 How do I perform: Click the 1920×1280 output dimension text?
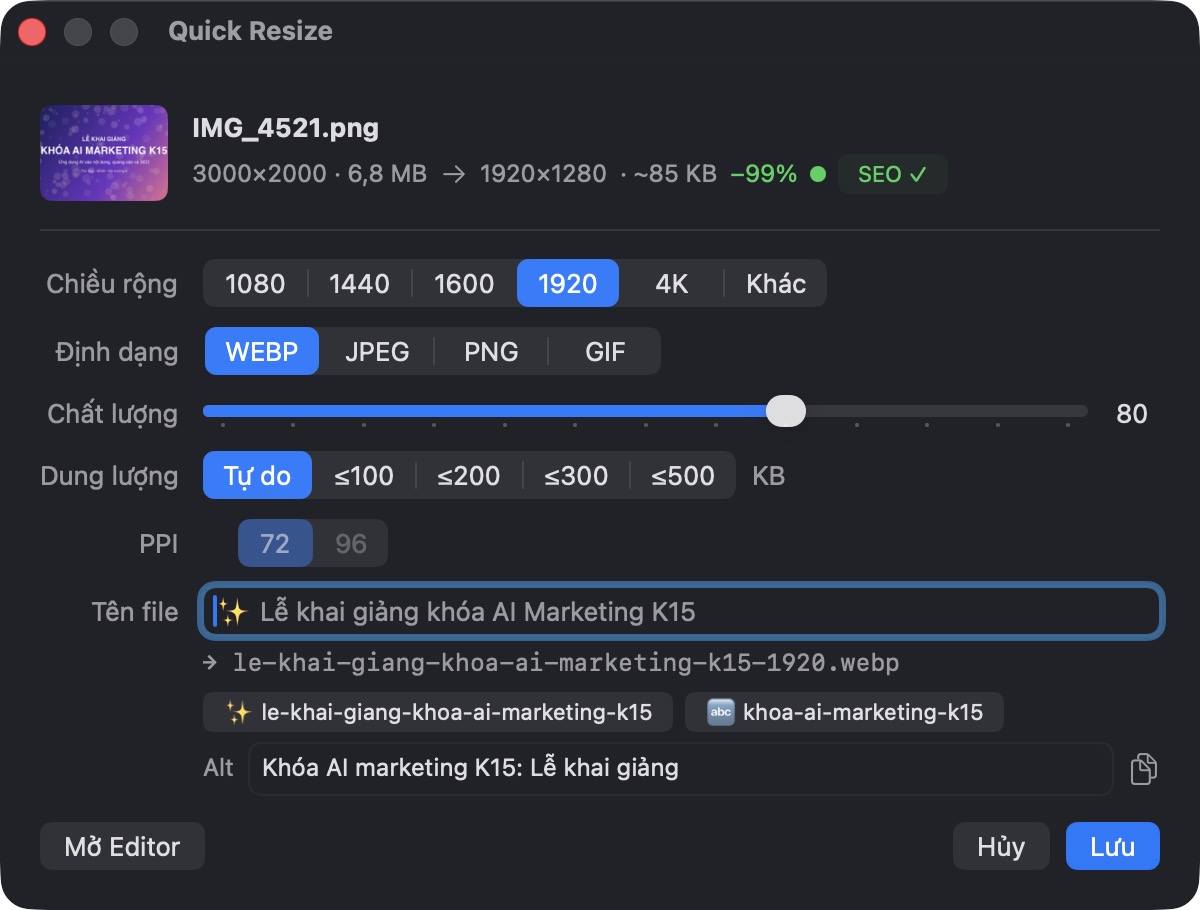(543, 174)
